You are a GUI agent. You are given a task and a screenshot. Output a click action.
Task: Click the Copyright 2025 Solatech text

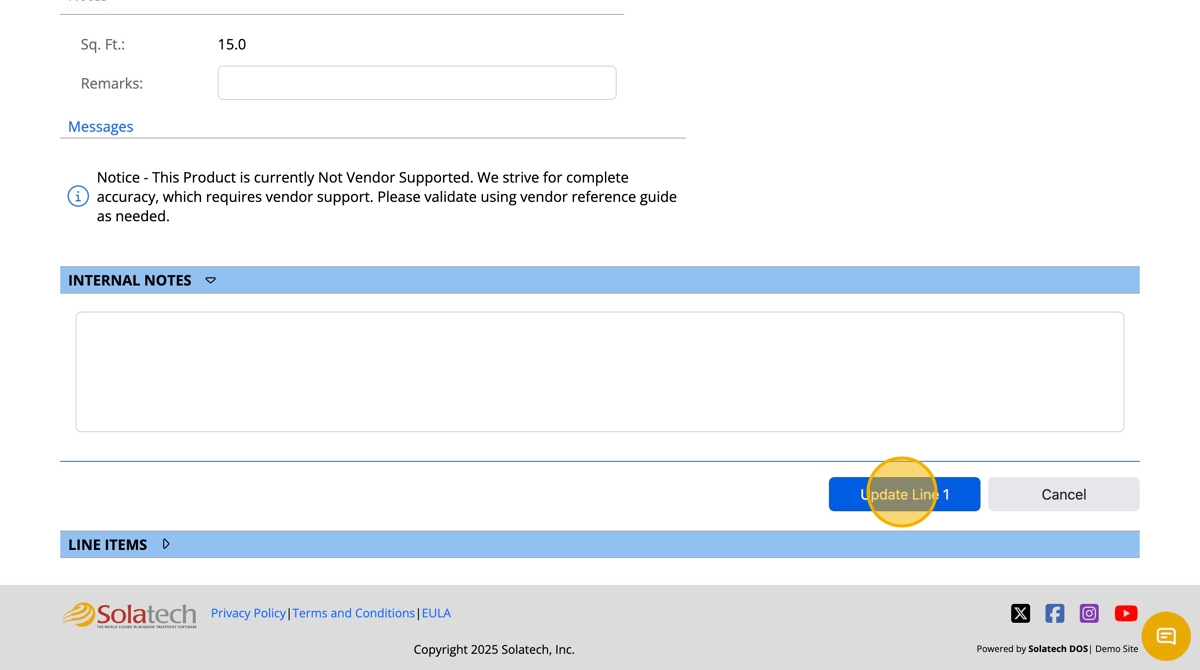click(x=494, y=649)
